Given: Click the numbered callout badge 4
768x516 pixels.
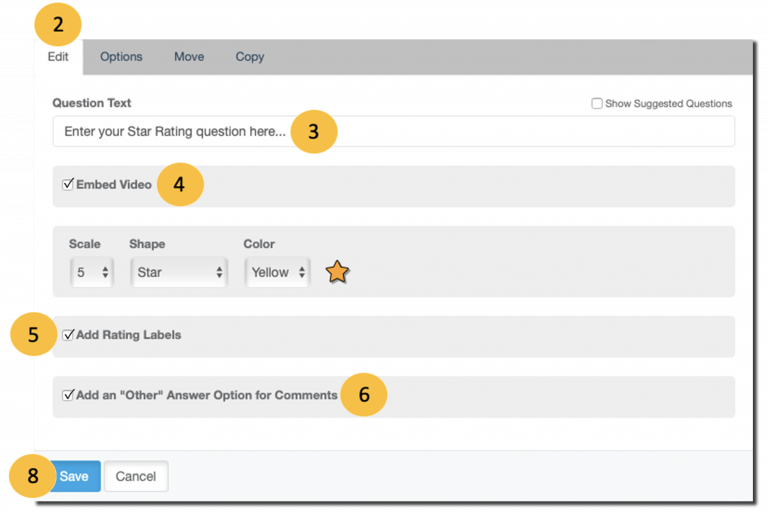Looking at the screenshot, I should click(x=180, y=185).
